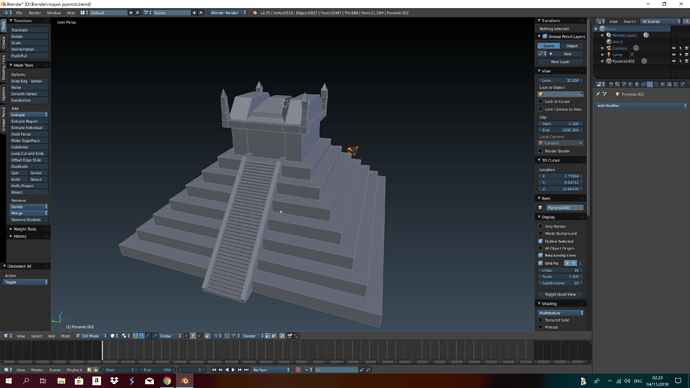Click the Global orientation selector
This screenshot has width=690, height=388.
pos(169,336)
